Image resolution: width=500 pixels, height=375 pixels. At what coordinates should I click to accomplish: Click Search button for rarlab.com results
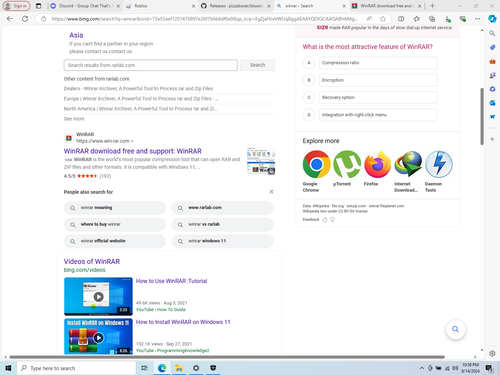click(x=257, y=65)
